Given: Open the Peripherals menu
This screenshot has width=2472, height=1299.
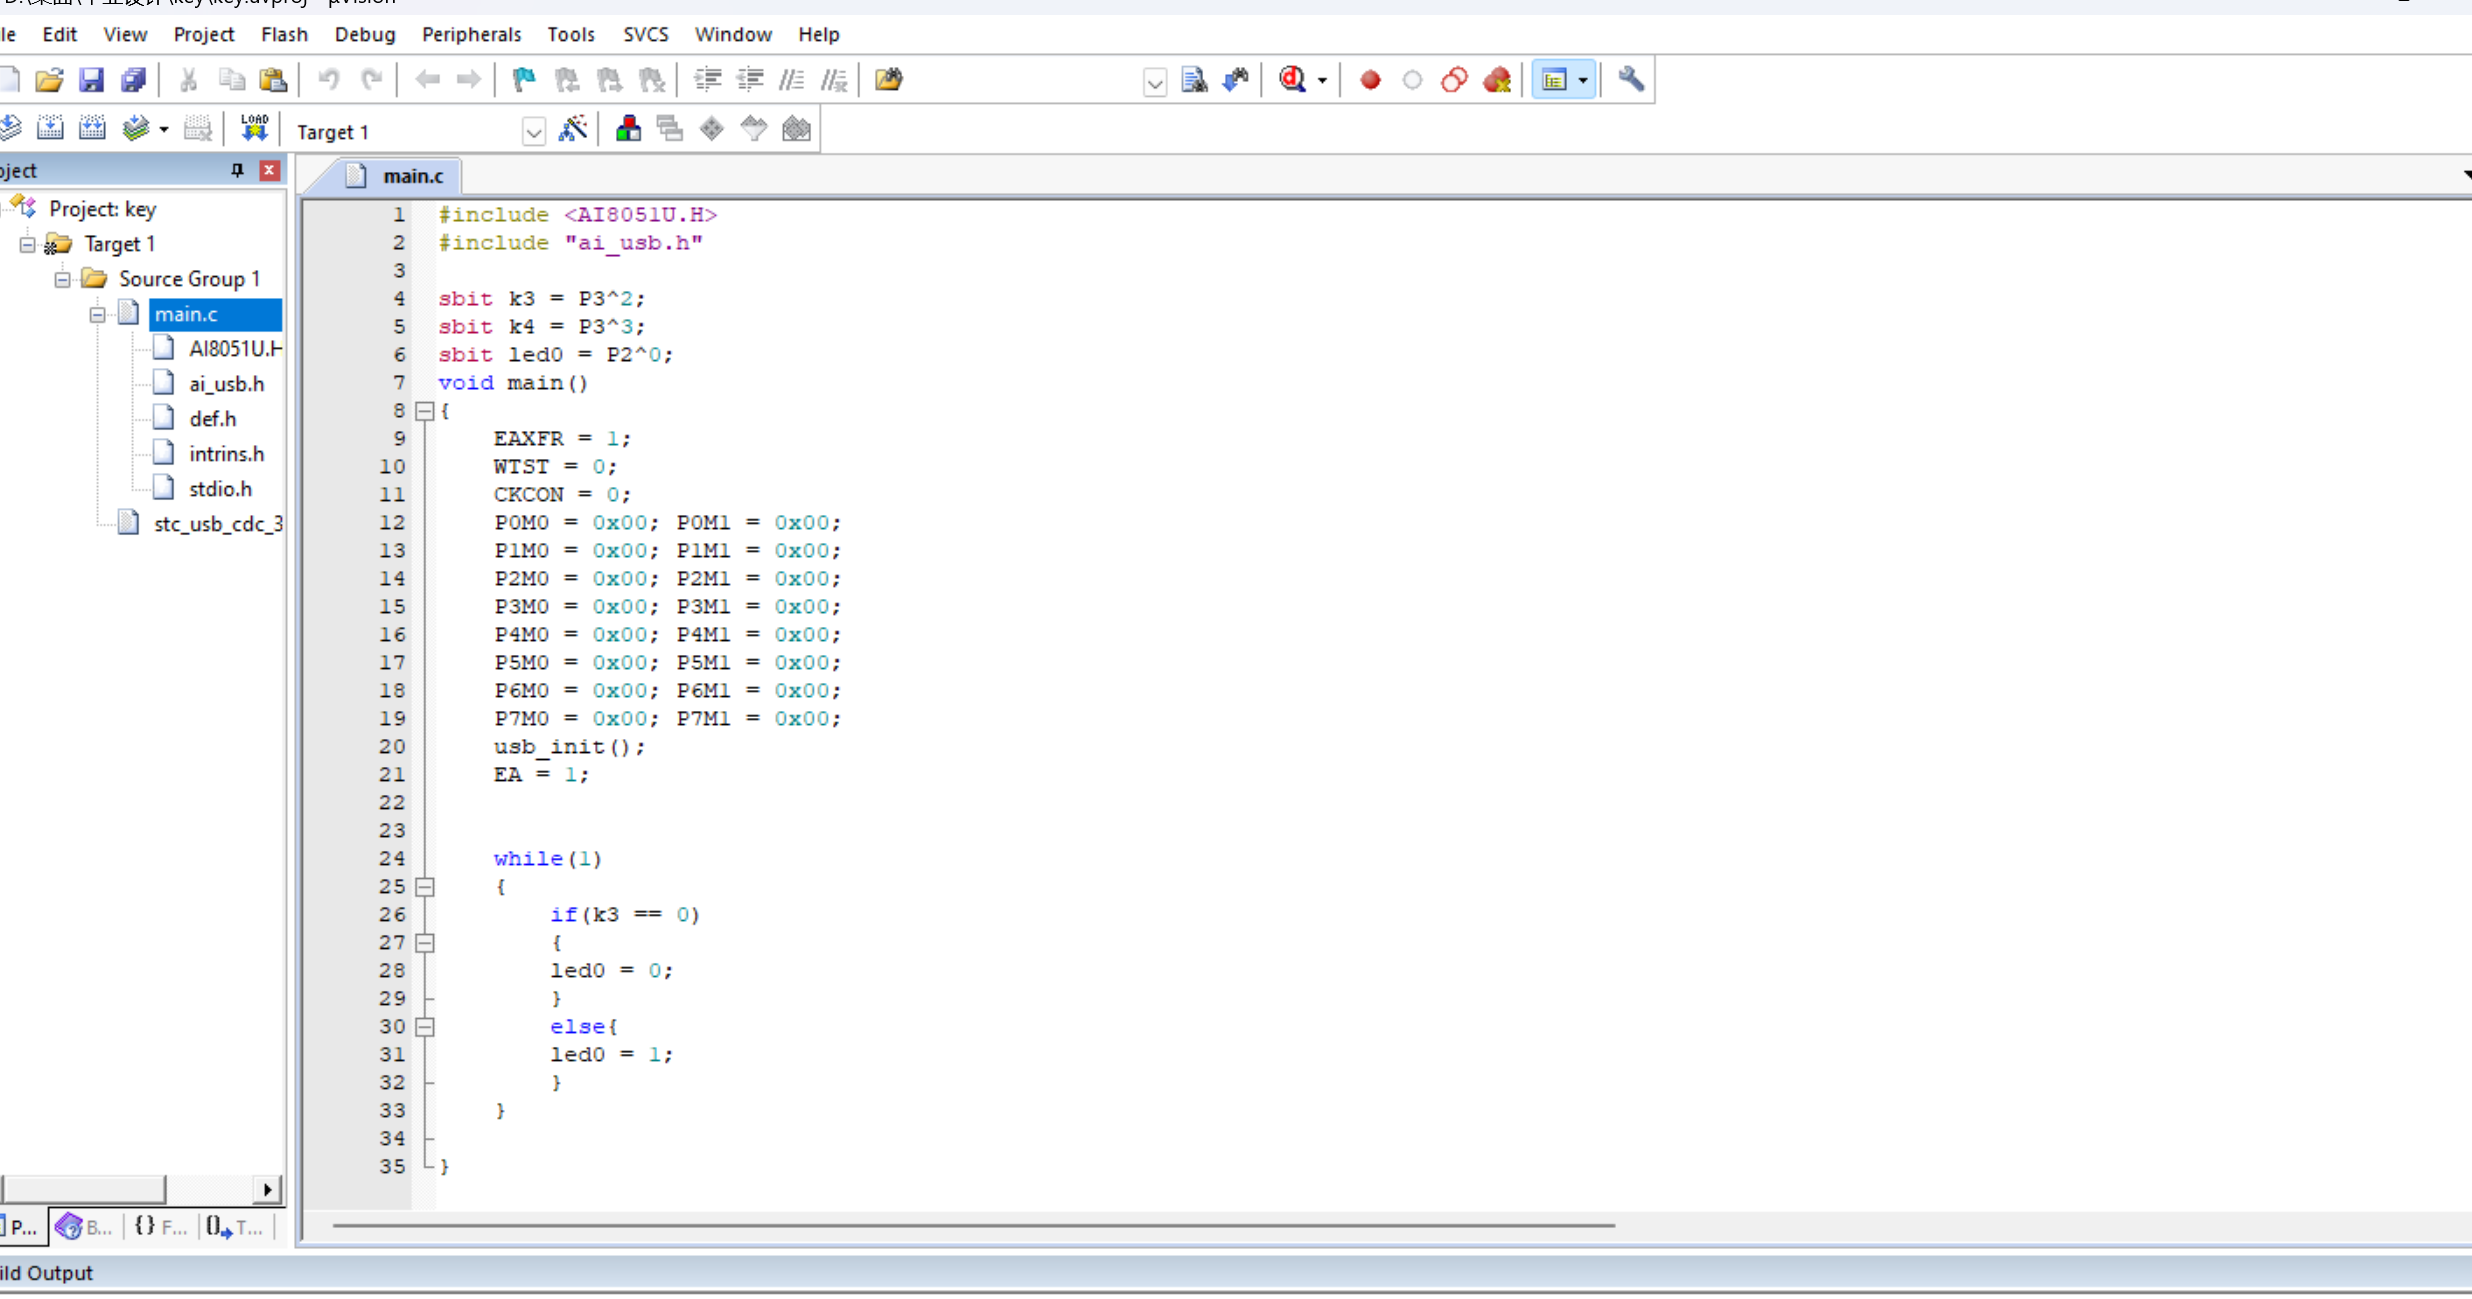Looking at the screenshot, I should pyautogui.click(x=471, y=34).
